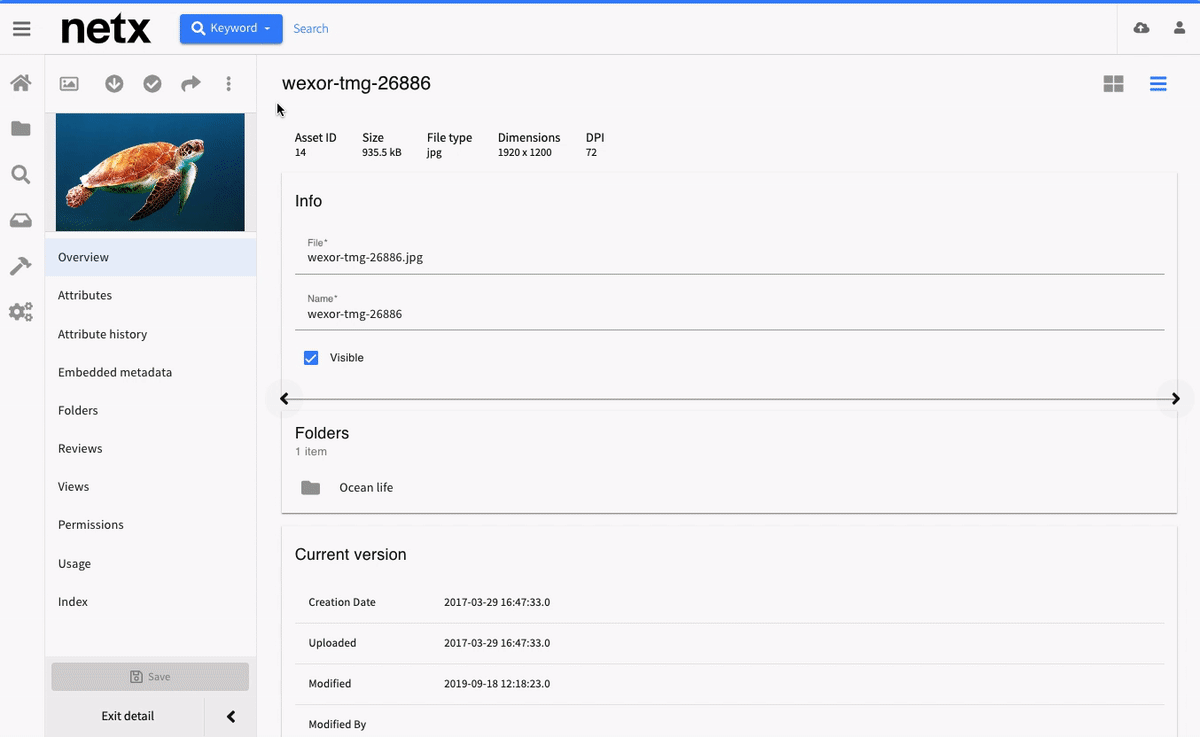
Task: Open the user account icon
Action: (1179, 29)
